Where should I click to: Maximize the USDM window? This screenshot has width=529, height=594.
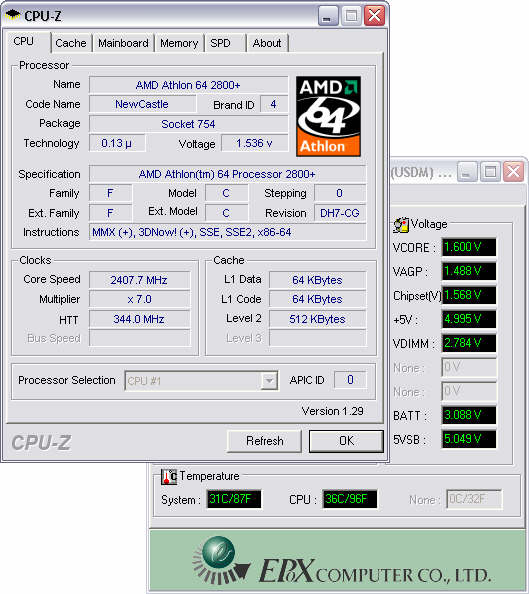coord(490,172)
